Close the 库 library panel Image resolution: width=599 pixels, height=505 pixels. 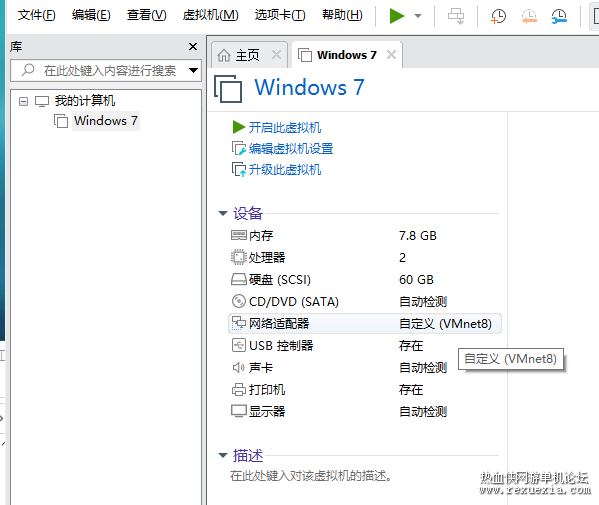pyautogui.click(x=193, y=47)
